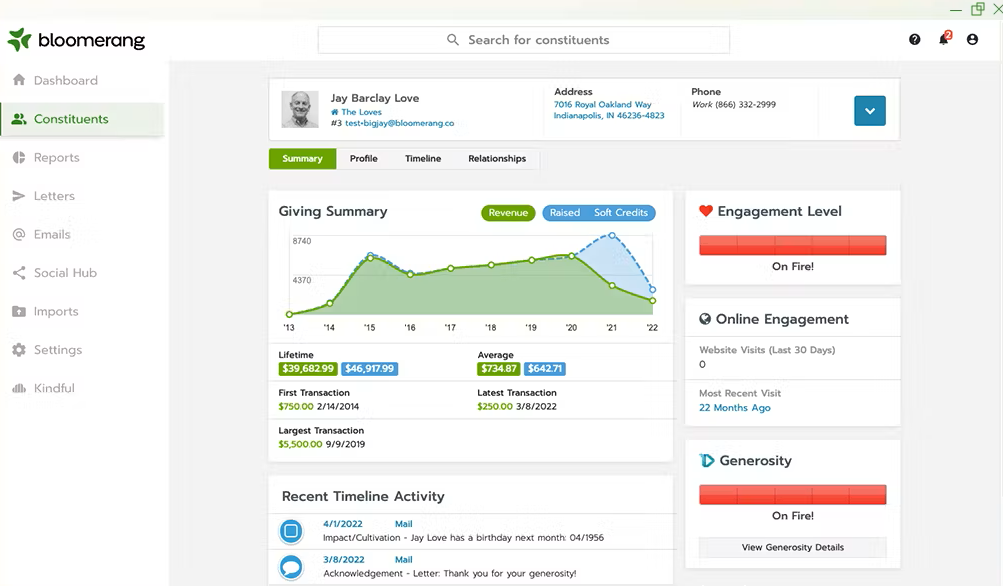Viewport: 1003px width, 586px height.
Task: Select the Constituents people icon
Action: tap(19, 119)
